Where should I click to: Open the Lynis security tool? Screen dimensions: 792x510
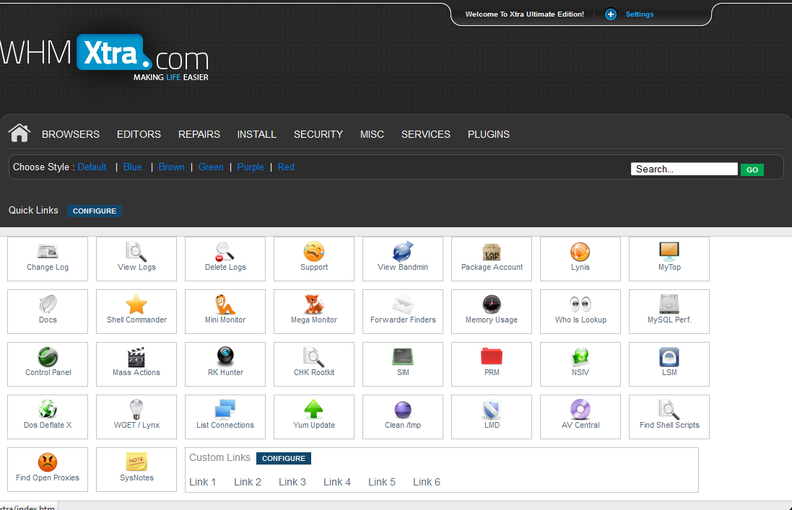[580, 252]
